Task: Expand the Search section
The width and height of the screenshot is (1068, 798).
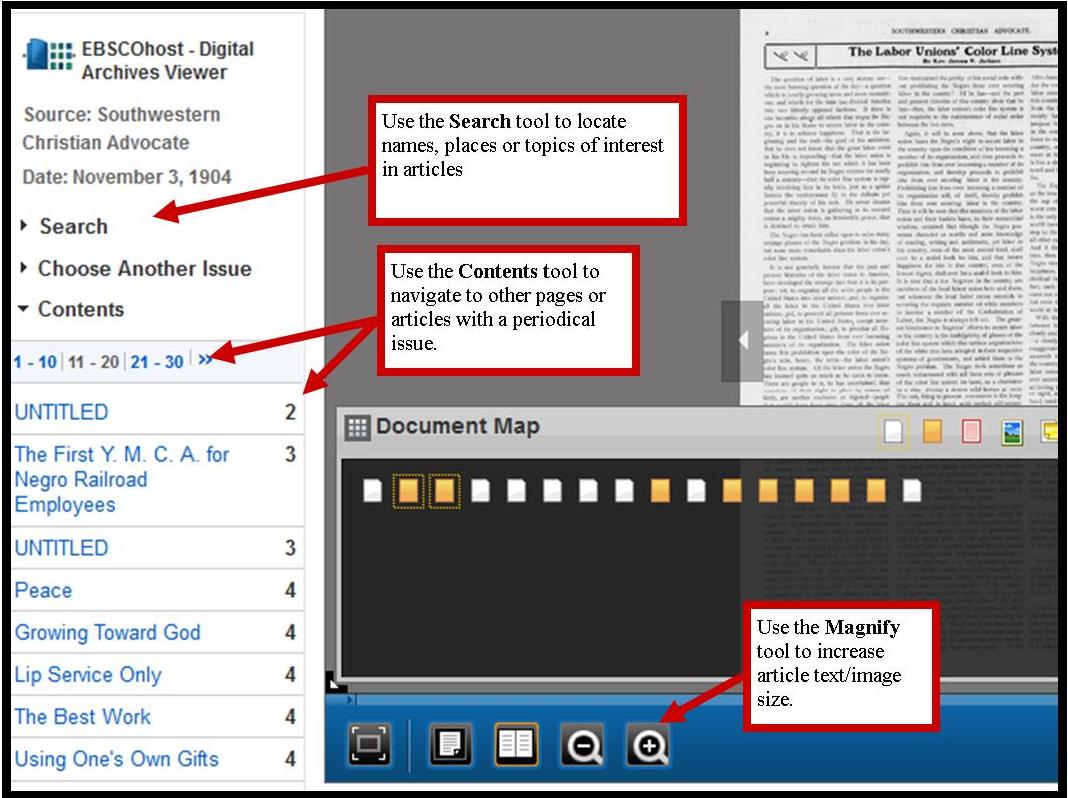Action: point(65,226)
